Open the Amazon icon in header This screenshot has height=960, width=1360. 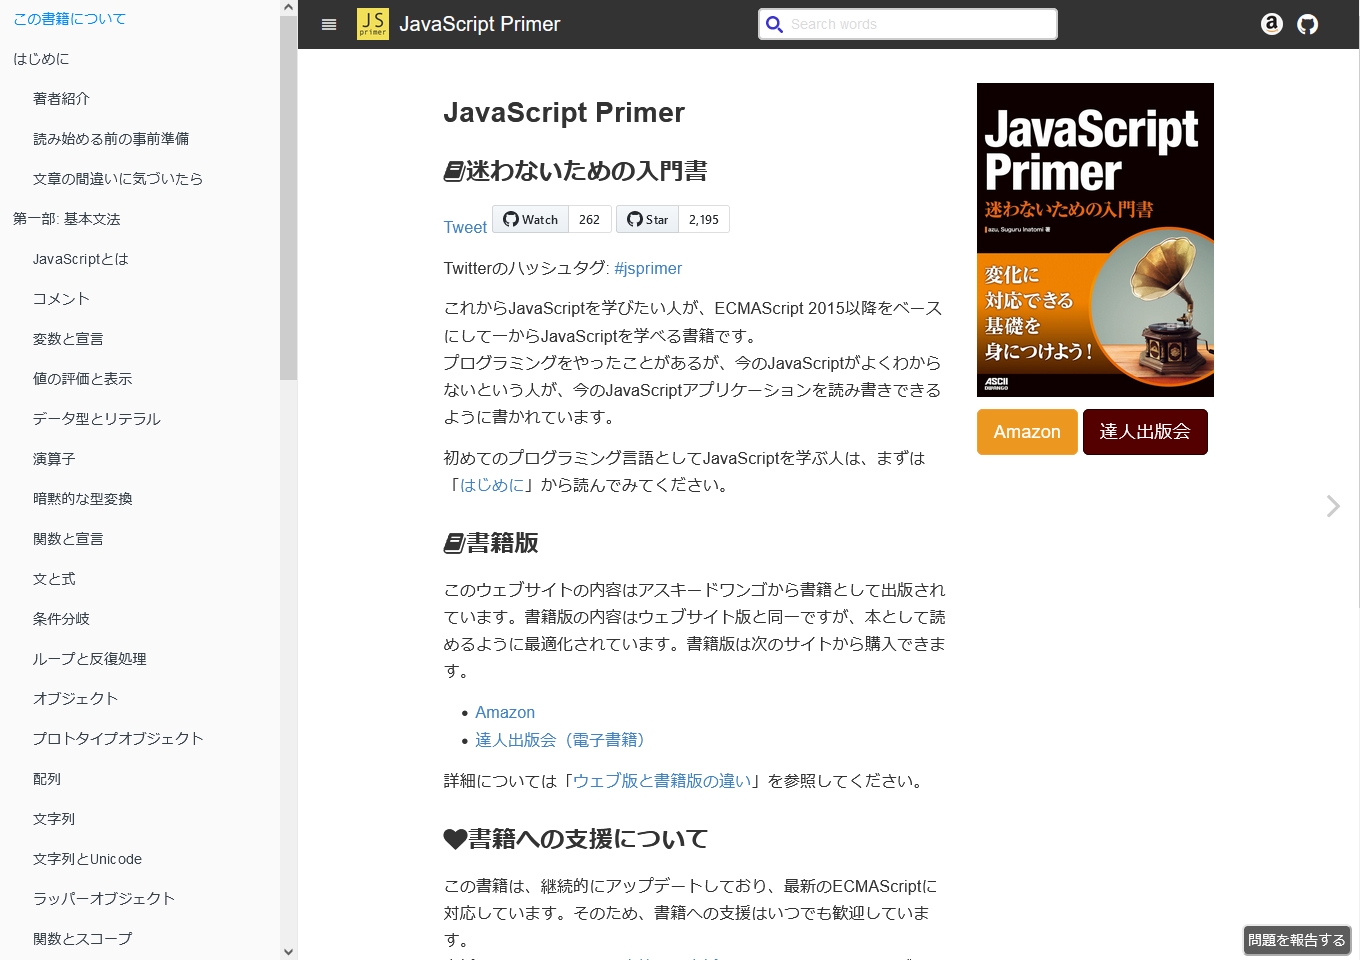(x=1272, y=24)
